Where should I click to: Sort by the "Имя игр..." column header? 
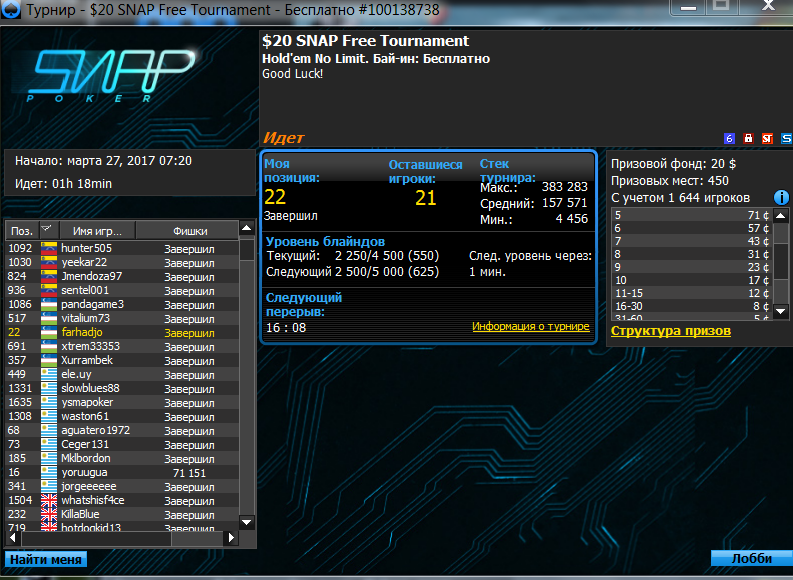click(x=97, y=230)
